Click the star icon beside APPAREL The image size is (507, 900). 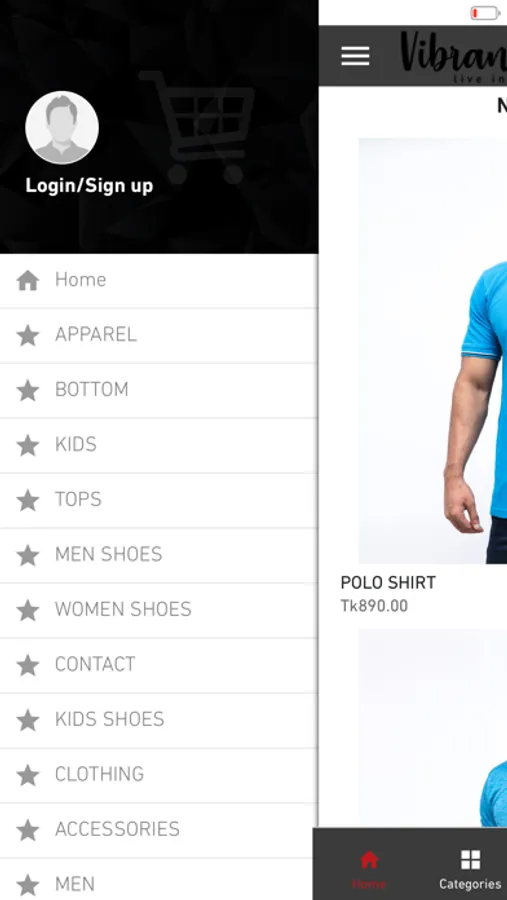coord(28,335)
